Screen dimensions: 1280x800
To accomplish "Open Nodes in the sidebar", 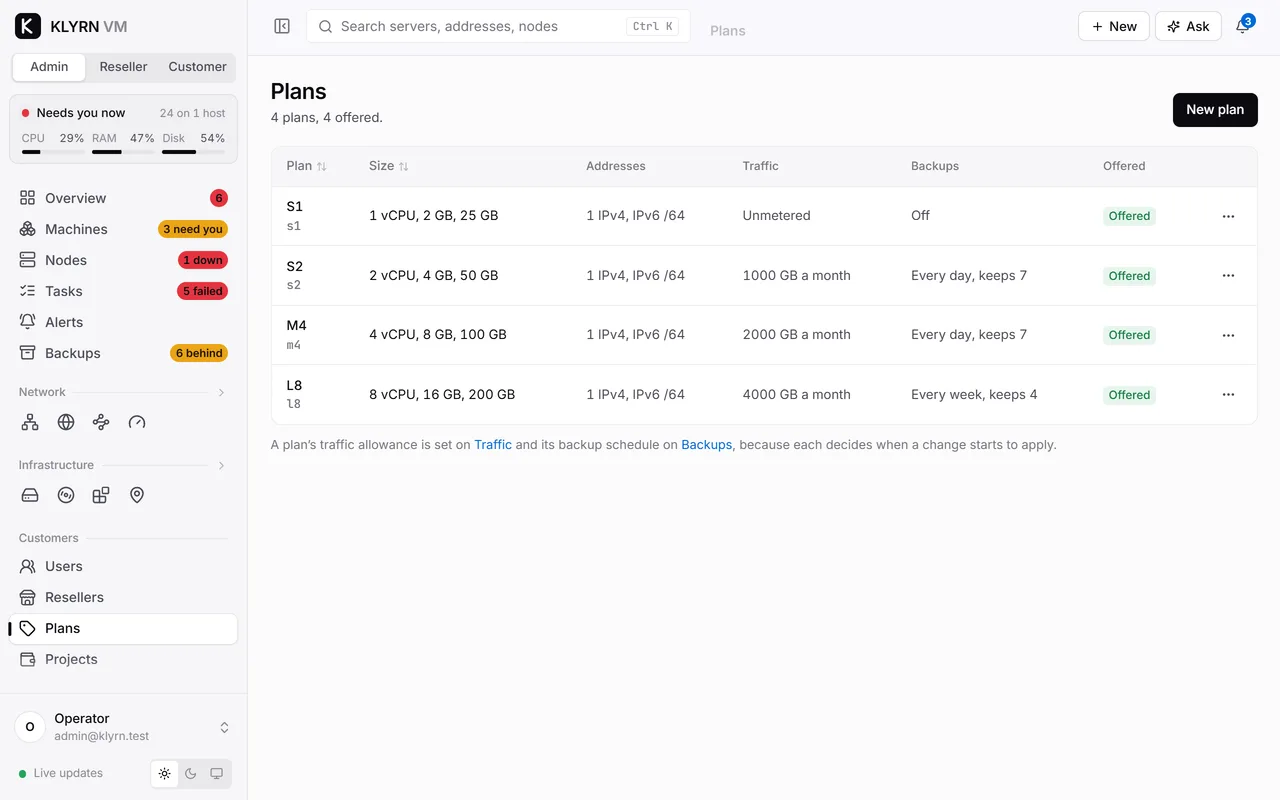I will (124, 260).
